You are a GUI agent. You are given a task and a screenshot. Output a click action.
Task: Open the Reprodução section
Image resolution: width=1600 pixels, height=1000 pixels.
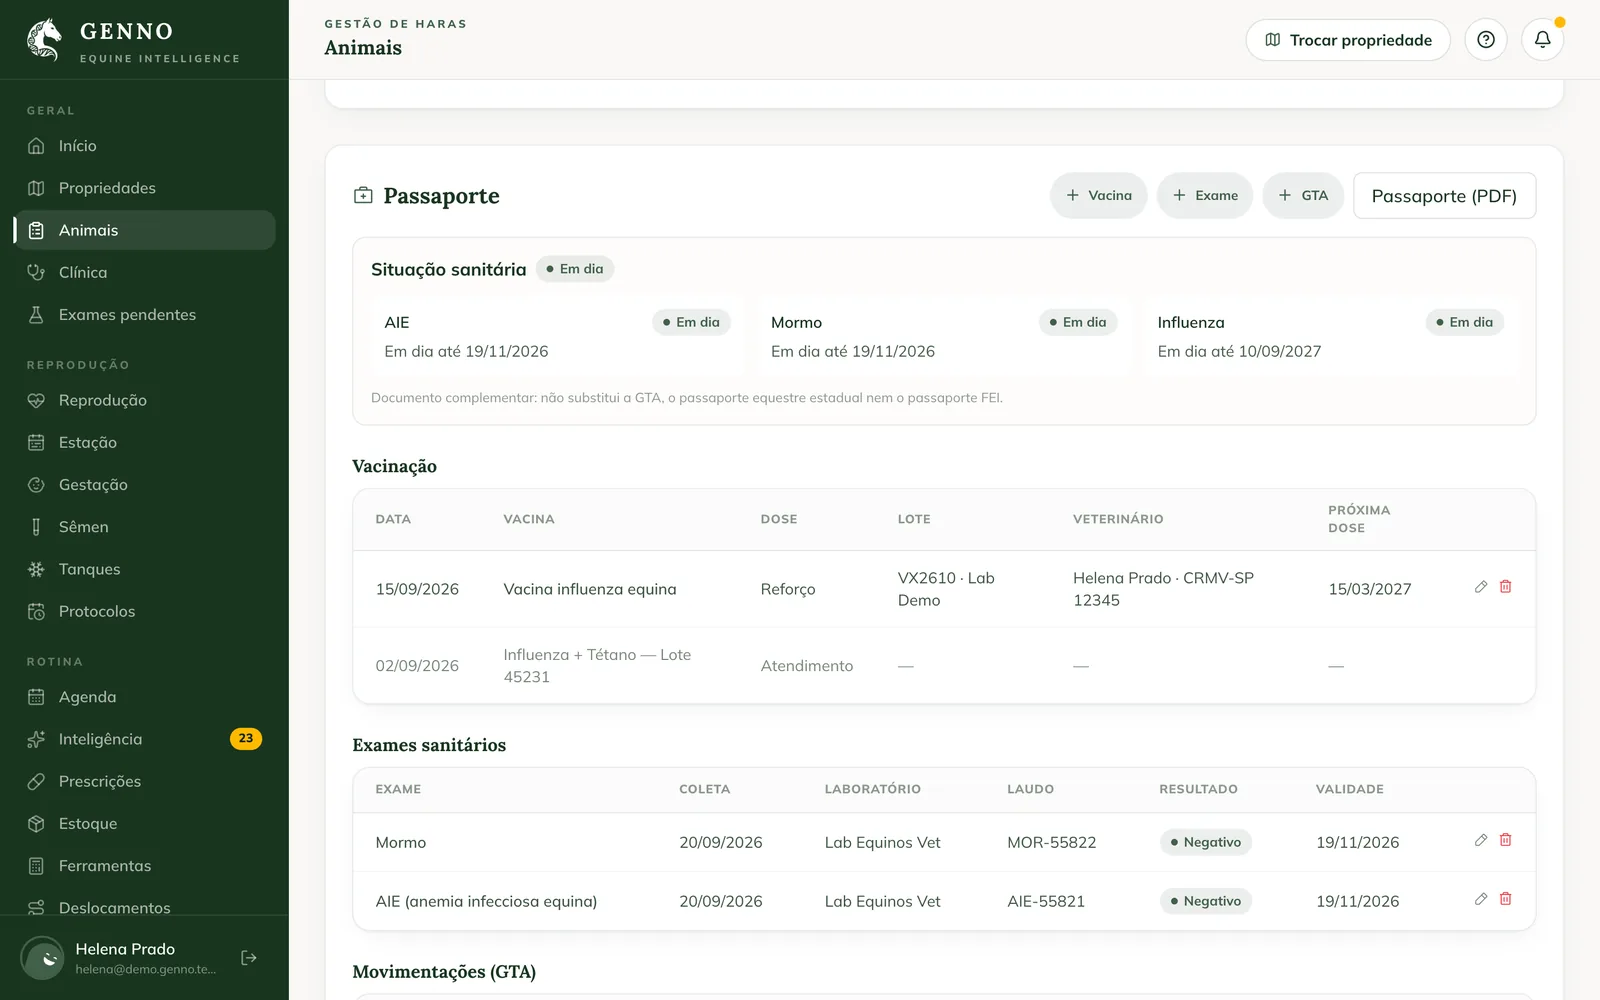point(144,400)
